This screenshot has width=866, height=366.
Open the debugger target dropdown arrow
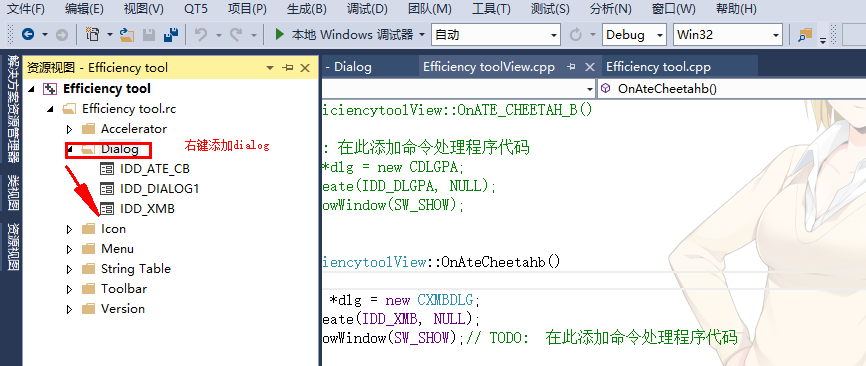tap(422, 35)
